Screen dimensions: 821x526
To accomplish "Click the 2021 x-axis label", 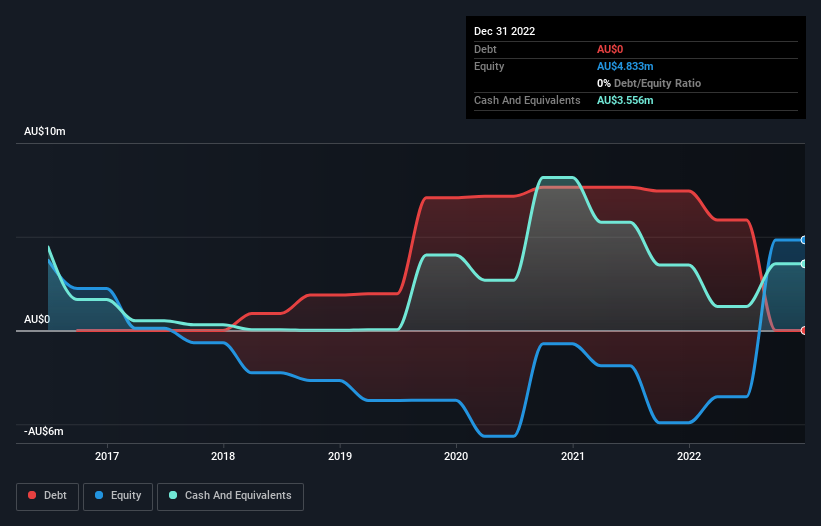I will point(573,456).
